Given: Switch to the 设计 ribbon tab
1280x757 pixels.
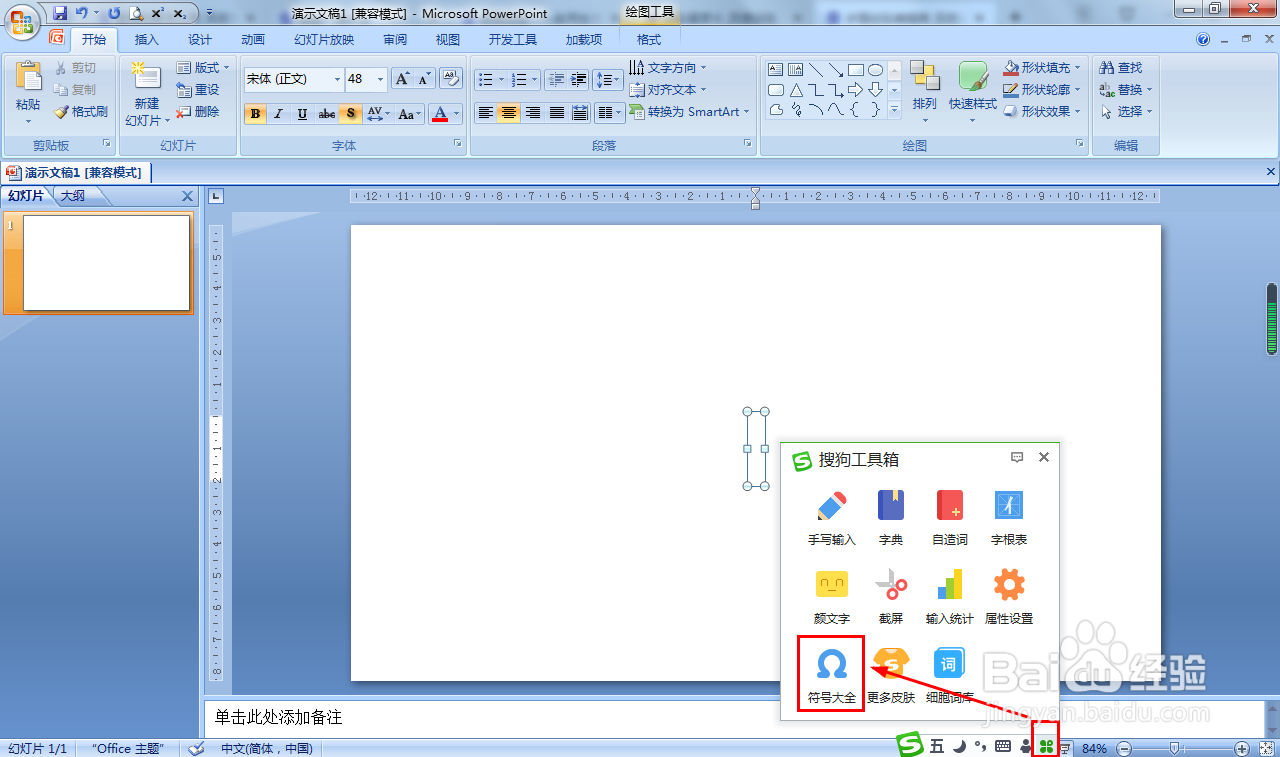Looking at the screenshot, I should coord(200,40).
